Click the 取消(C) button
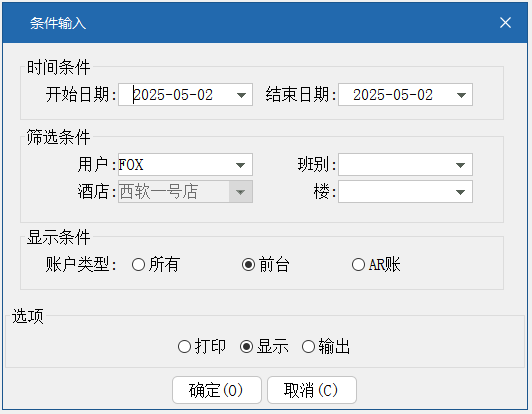 [312, 390]
